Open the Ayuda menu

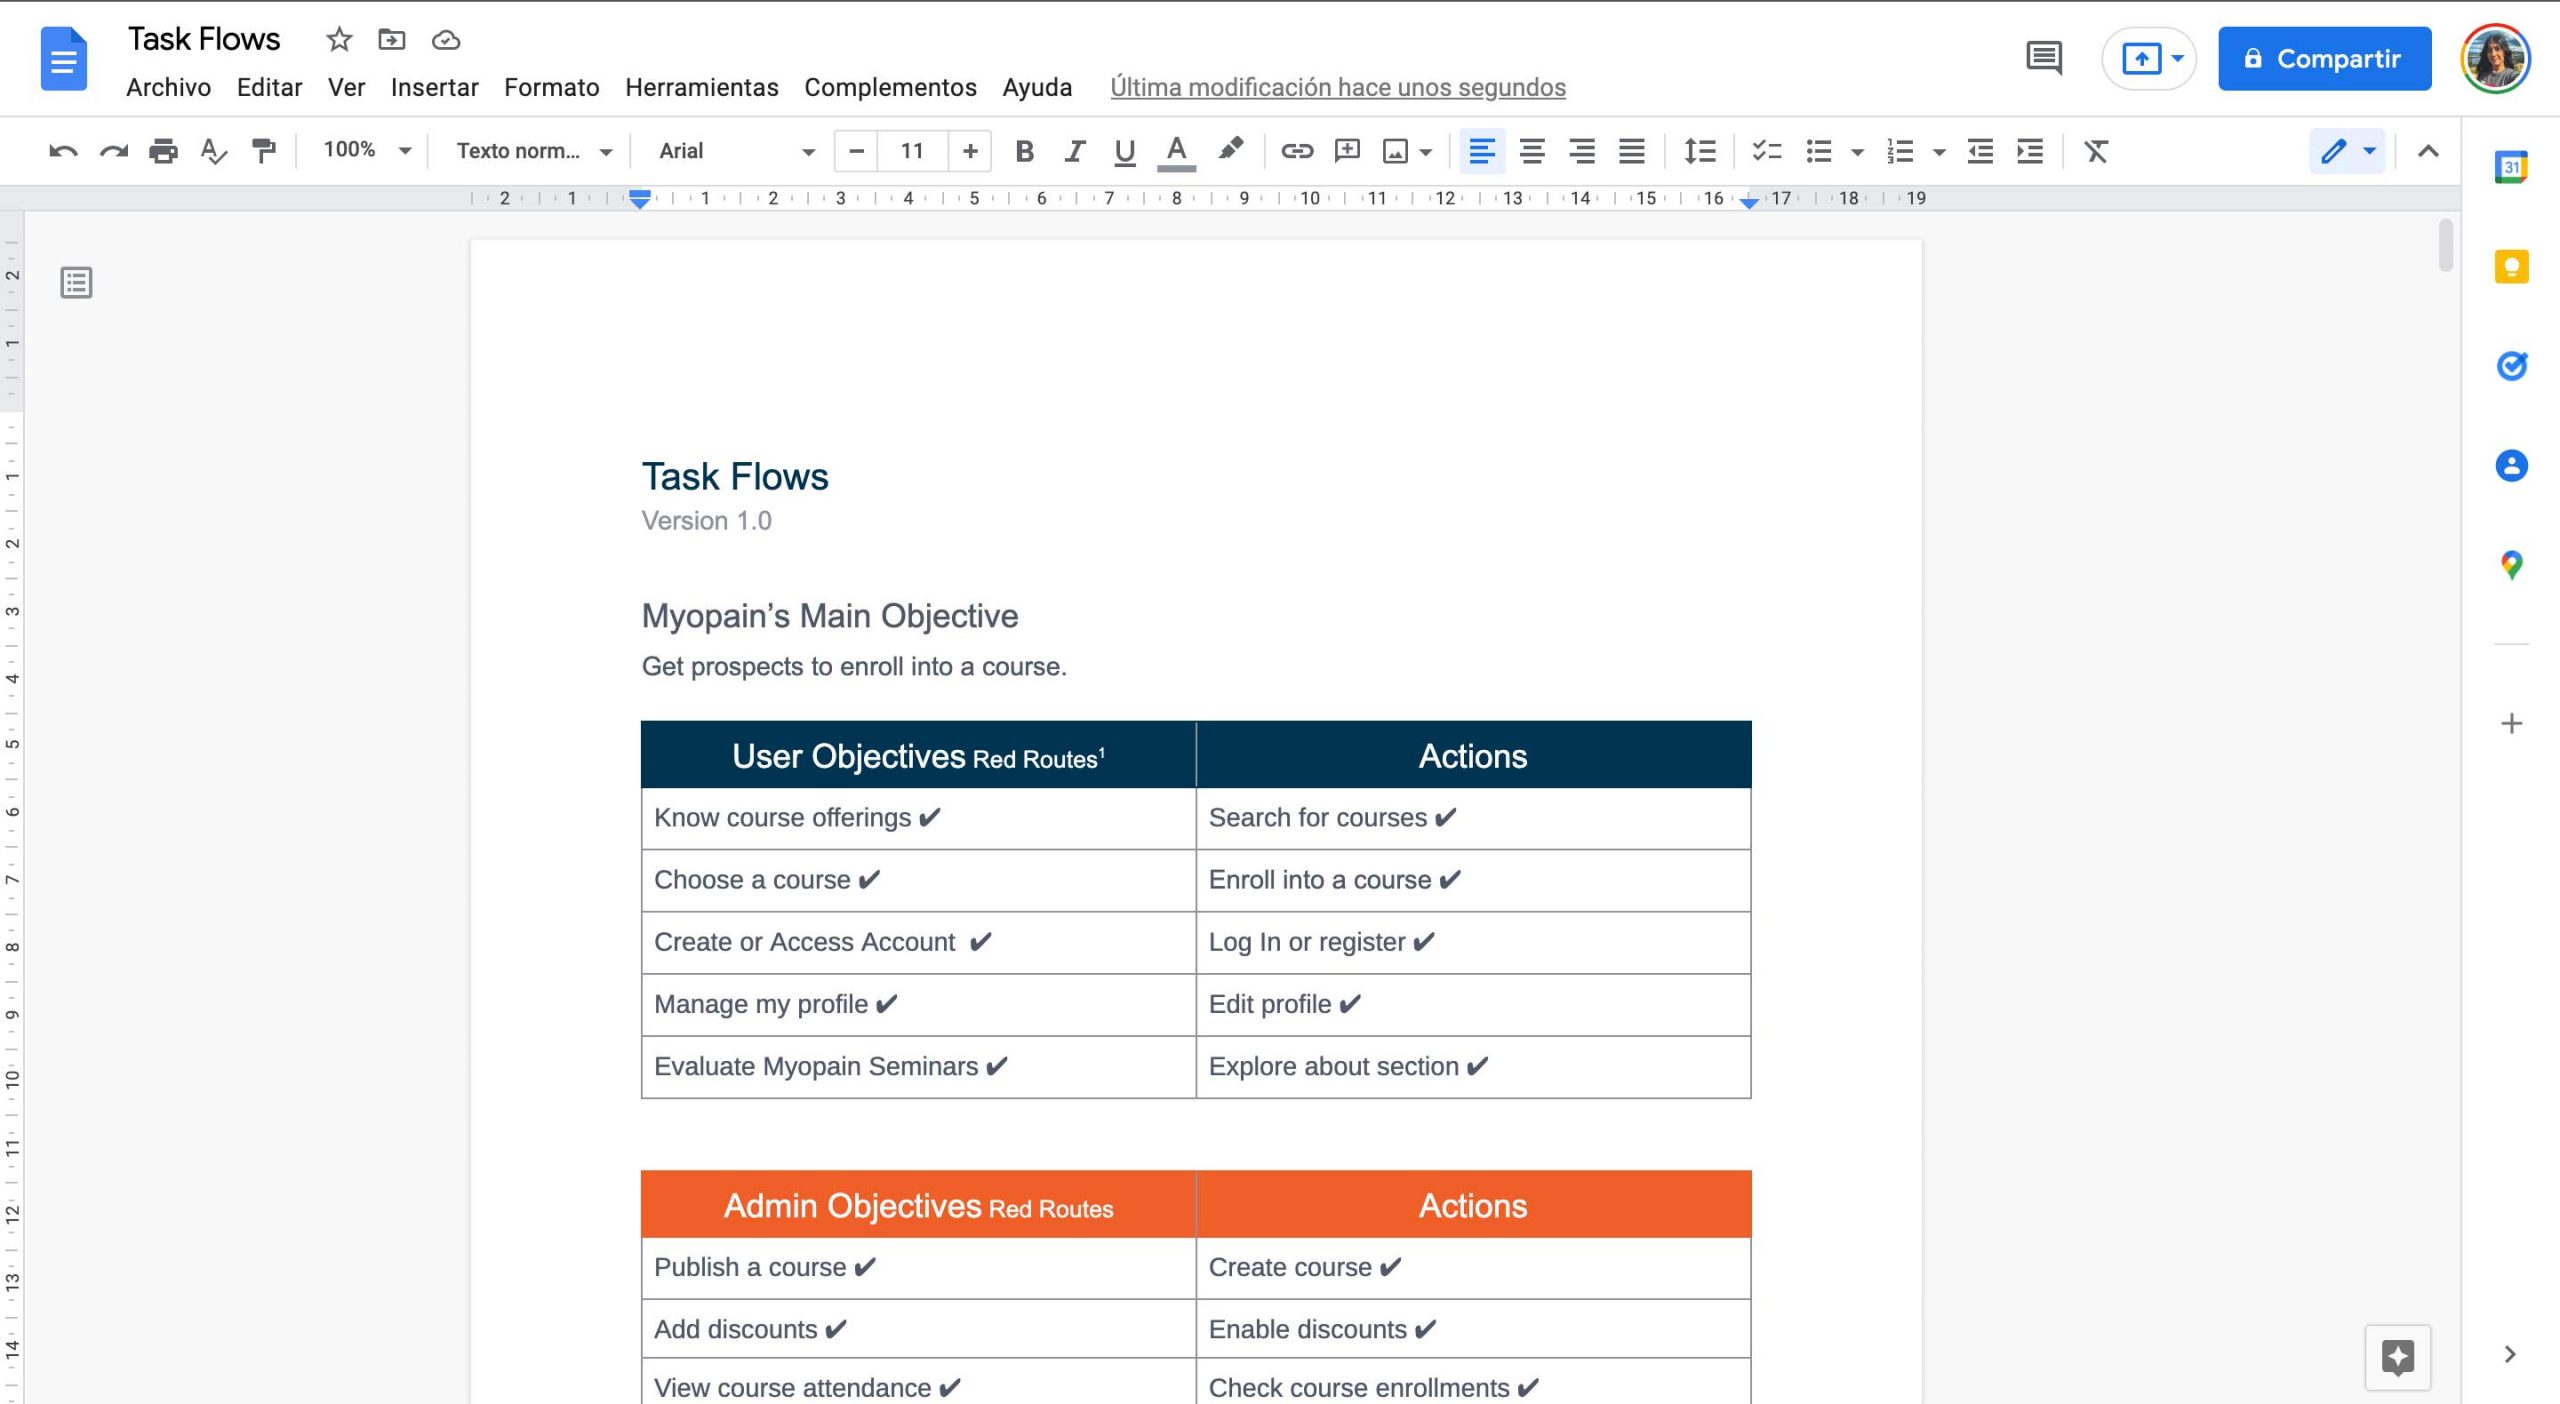tap(1037, 88)
